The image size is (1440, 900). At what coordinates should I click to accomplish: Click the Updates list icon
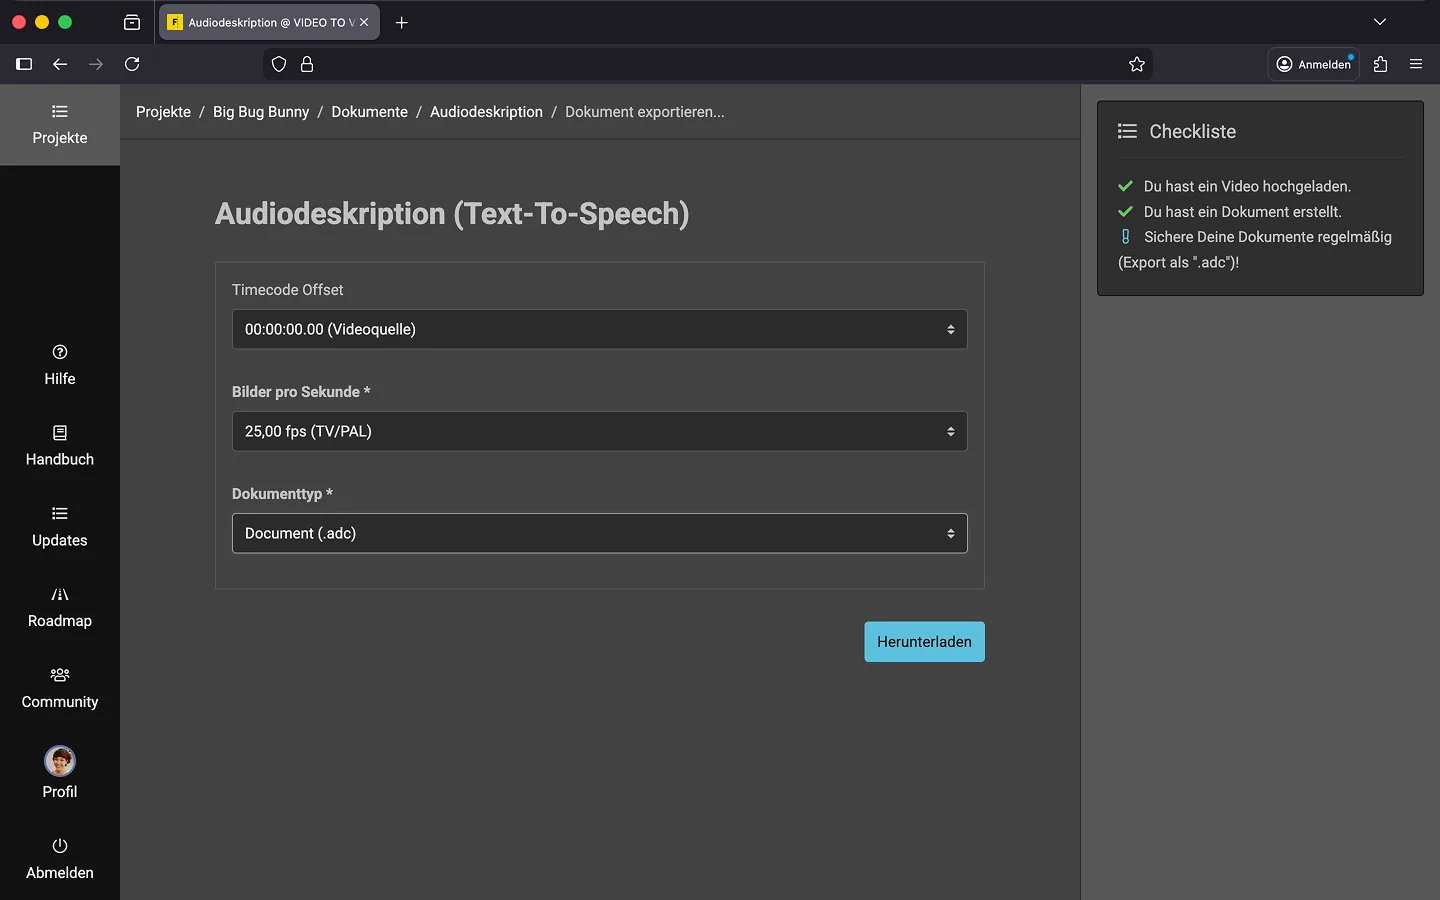pos(60,514)
